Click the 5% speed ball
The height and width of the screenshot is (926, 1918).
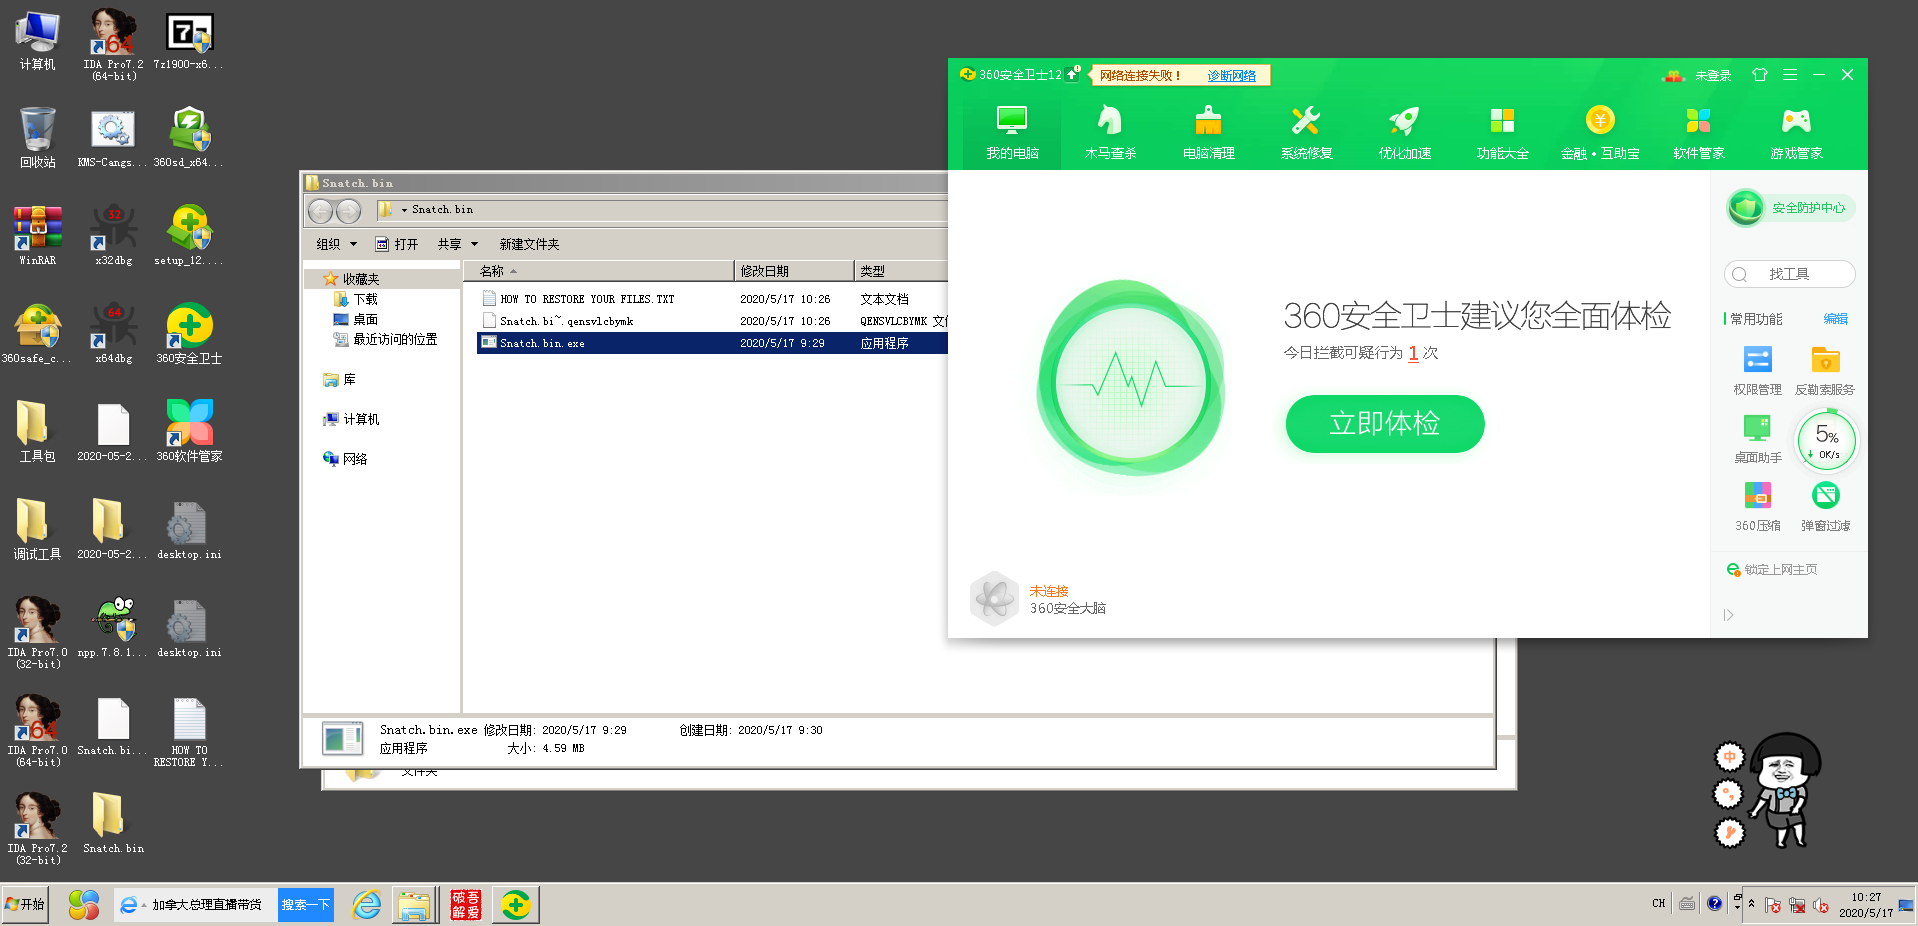(1826, 441)
